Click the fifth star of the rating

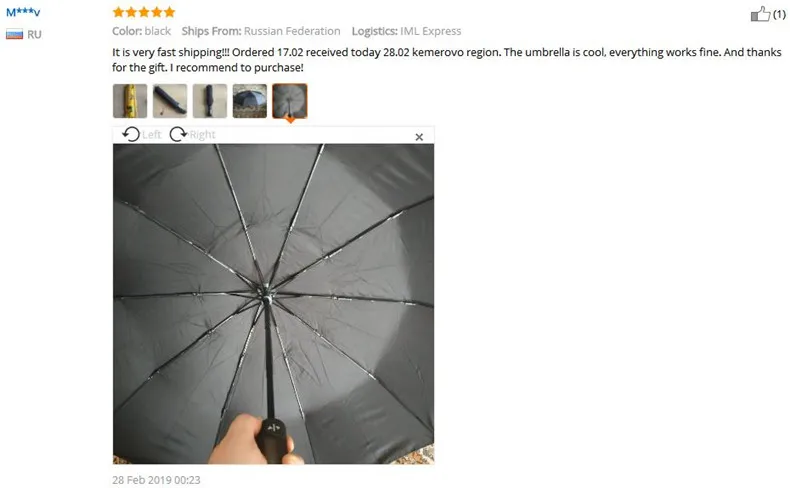coord(169,12)
